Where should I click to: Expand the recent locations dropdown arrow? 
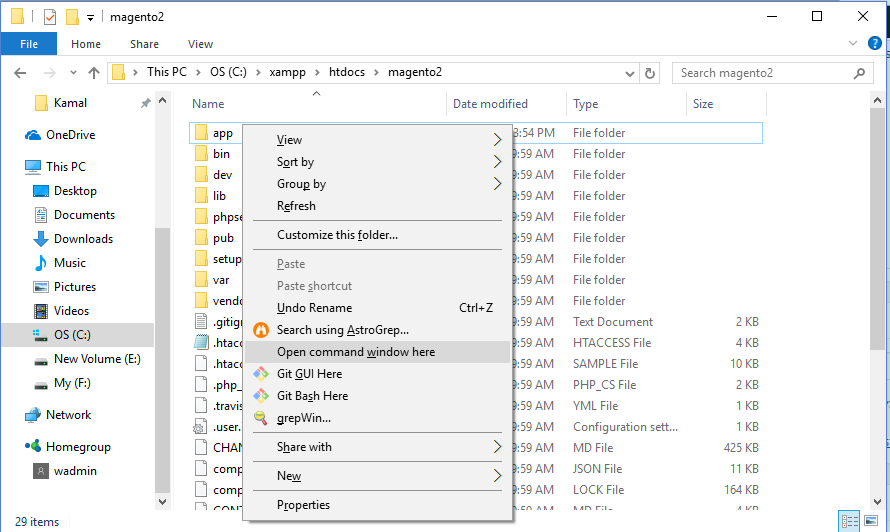tap(73, 73)
